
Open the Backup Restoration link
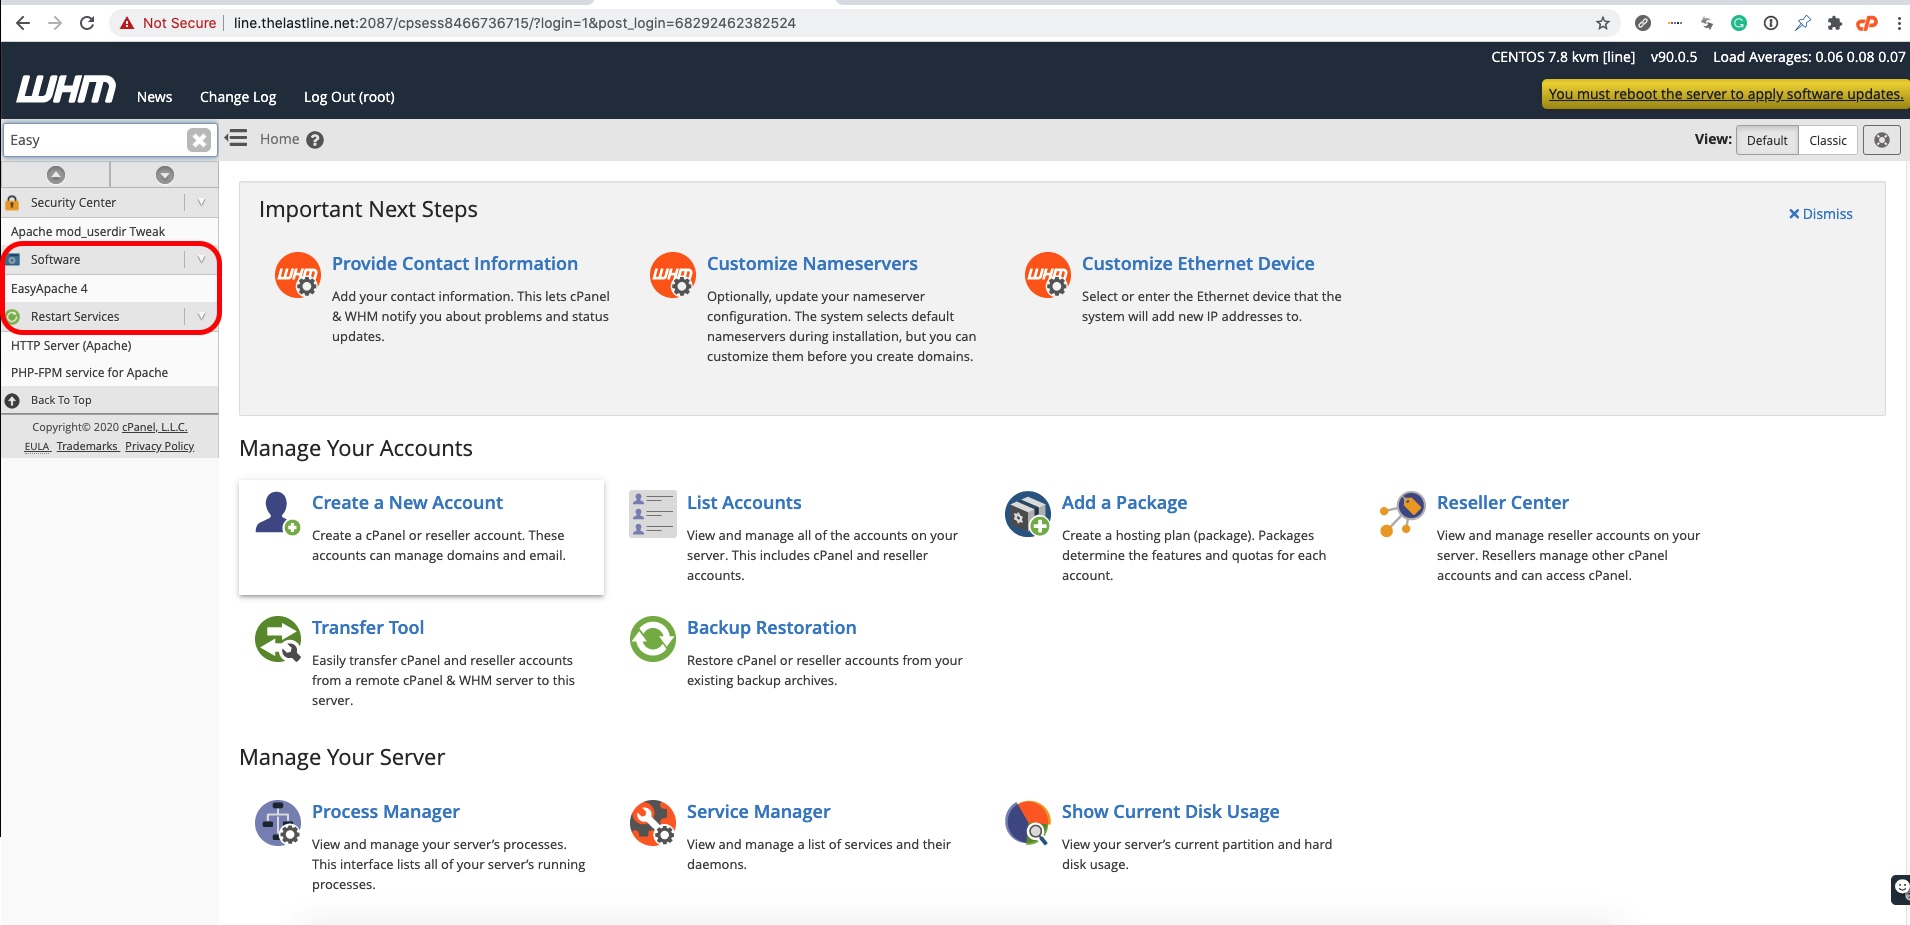(x=771, y=628)
